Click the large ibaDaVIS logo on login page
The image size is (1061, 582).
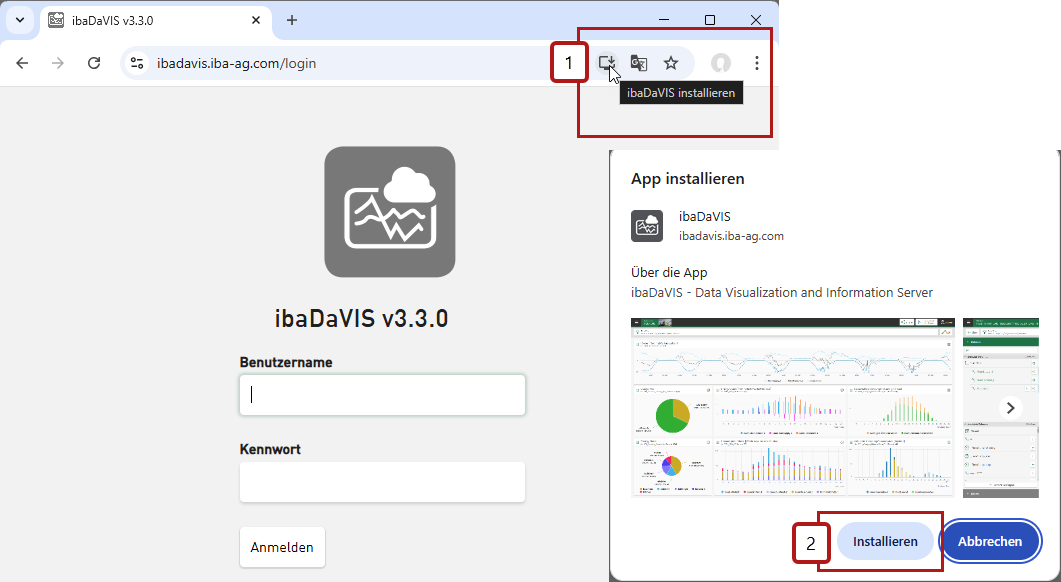coord(390,212)
